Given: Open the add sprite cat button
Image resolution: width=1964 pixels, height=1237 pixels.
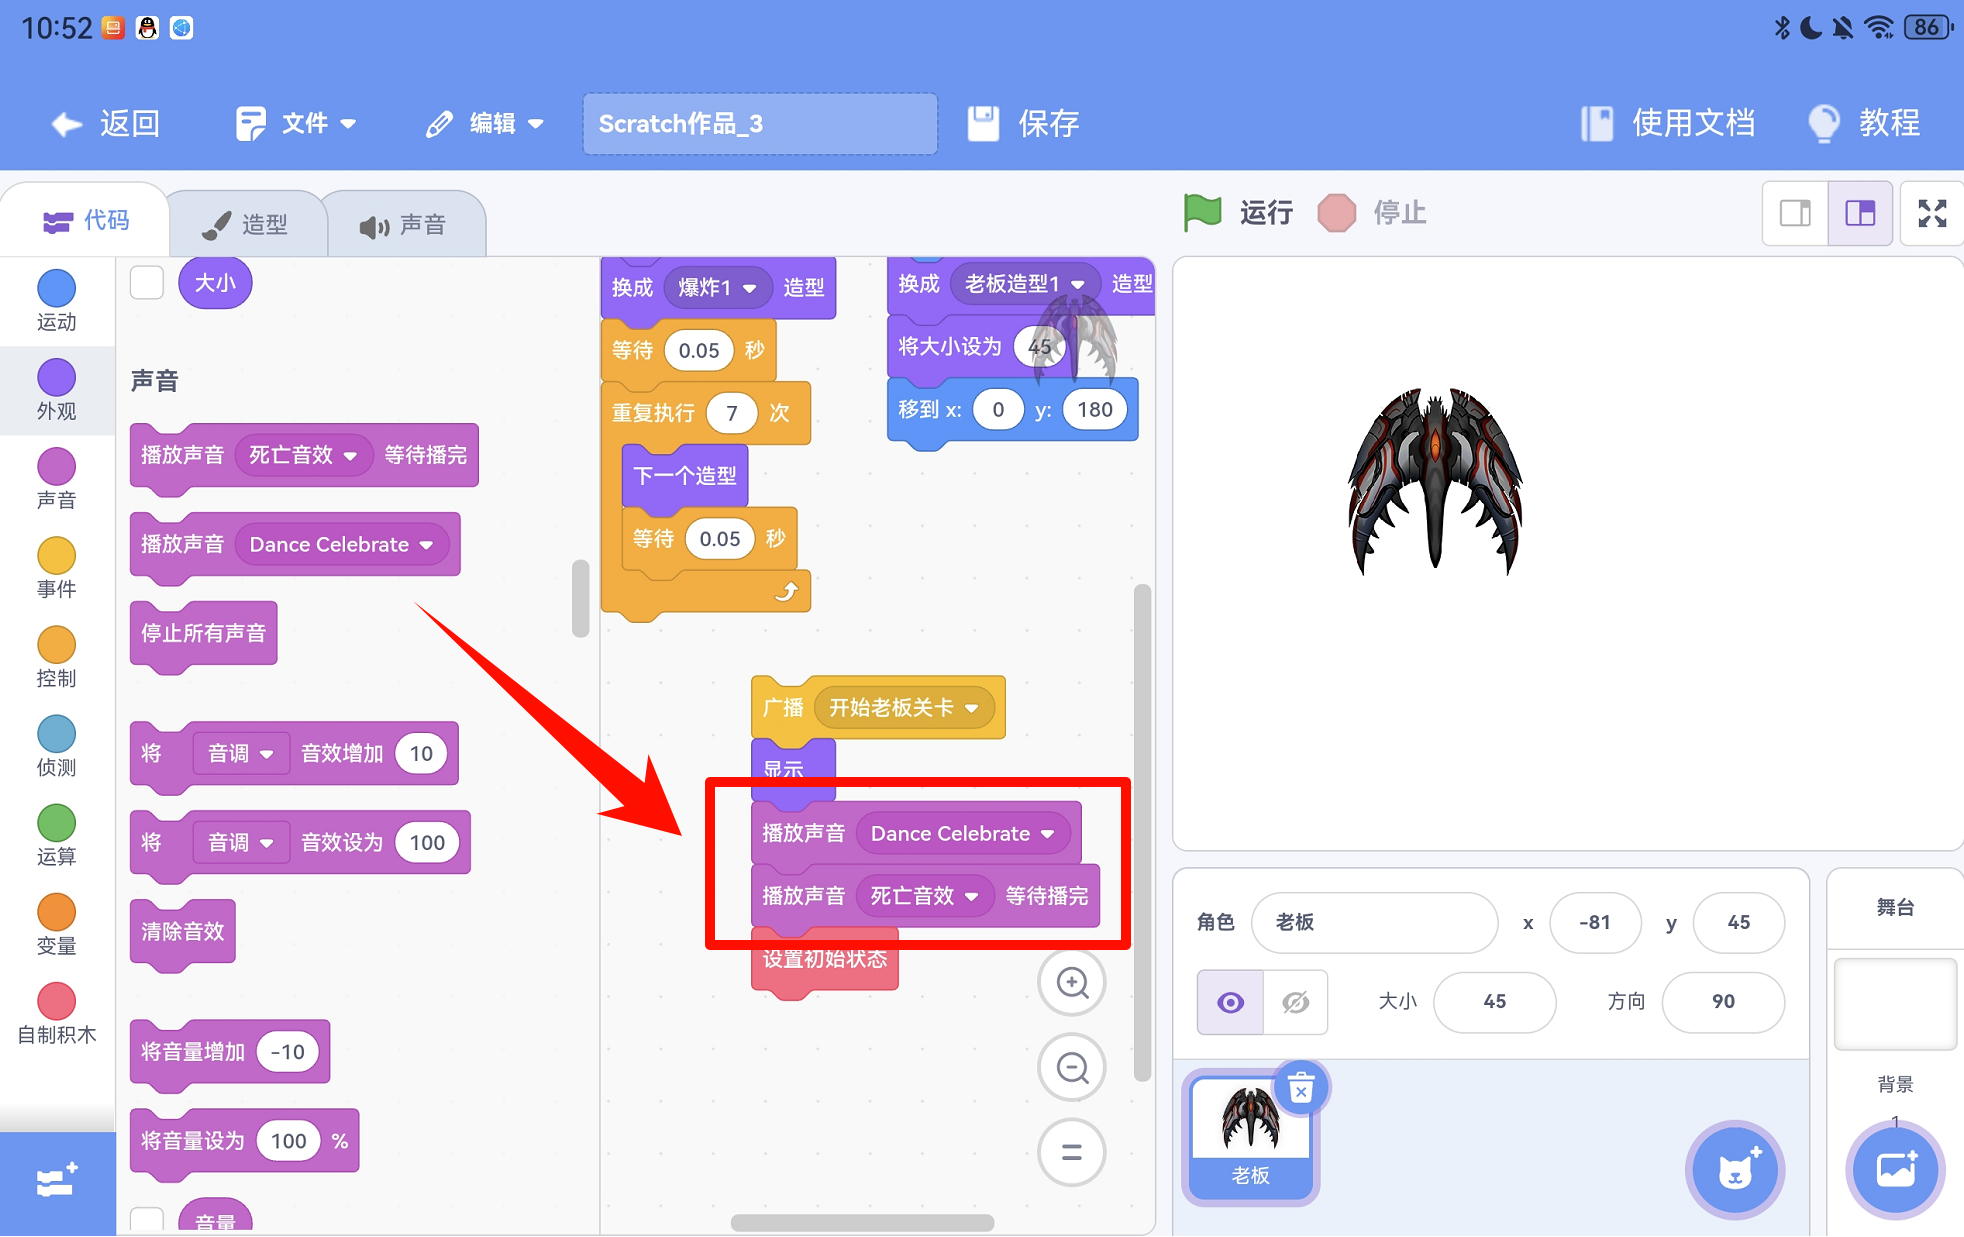Looking at the screenshot, I should [x=1736, y=1170].
